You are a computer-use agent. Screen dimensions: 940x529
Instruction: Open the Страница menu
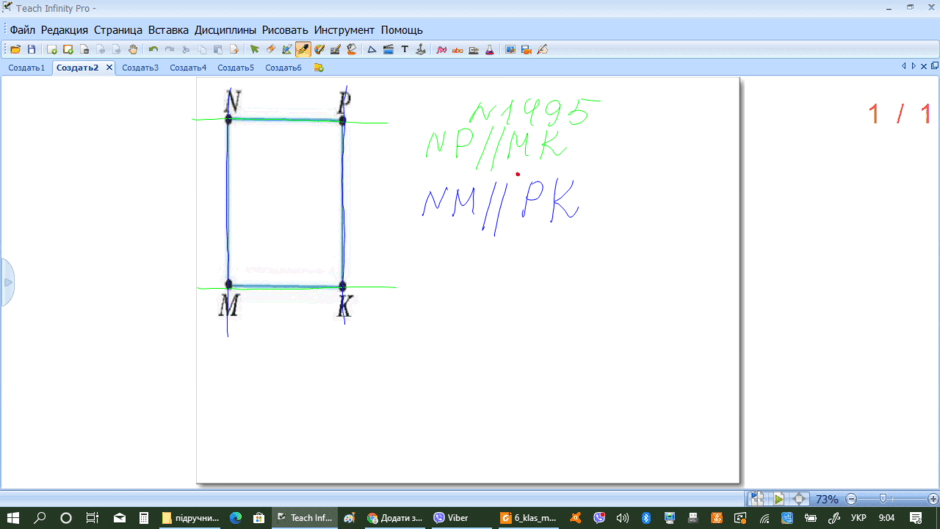118,30
